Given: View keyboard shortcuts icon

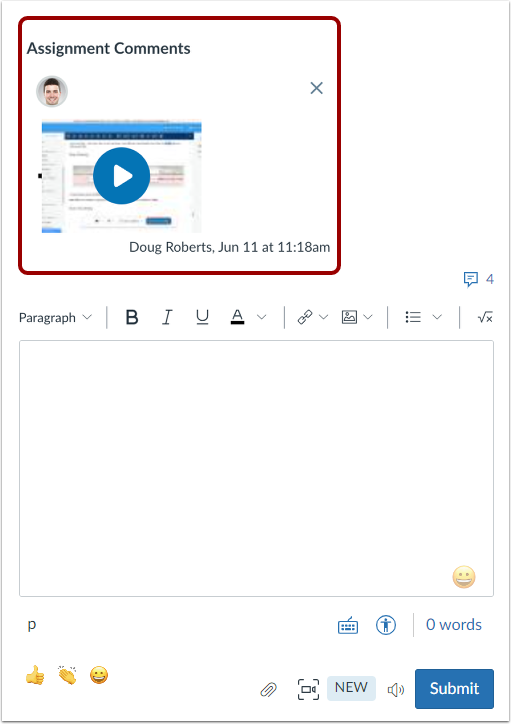Looking at the screenshot, I should point(348,626).
